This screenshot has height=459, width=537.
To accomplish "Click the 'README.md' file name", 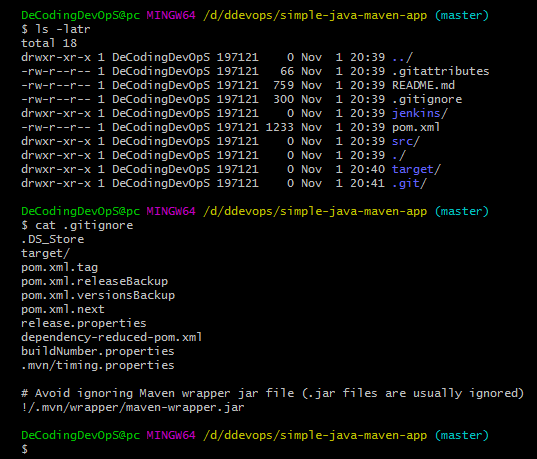I will pyautogui.click(x=423, y=85).
